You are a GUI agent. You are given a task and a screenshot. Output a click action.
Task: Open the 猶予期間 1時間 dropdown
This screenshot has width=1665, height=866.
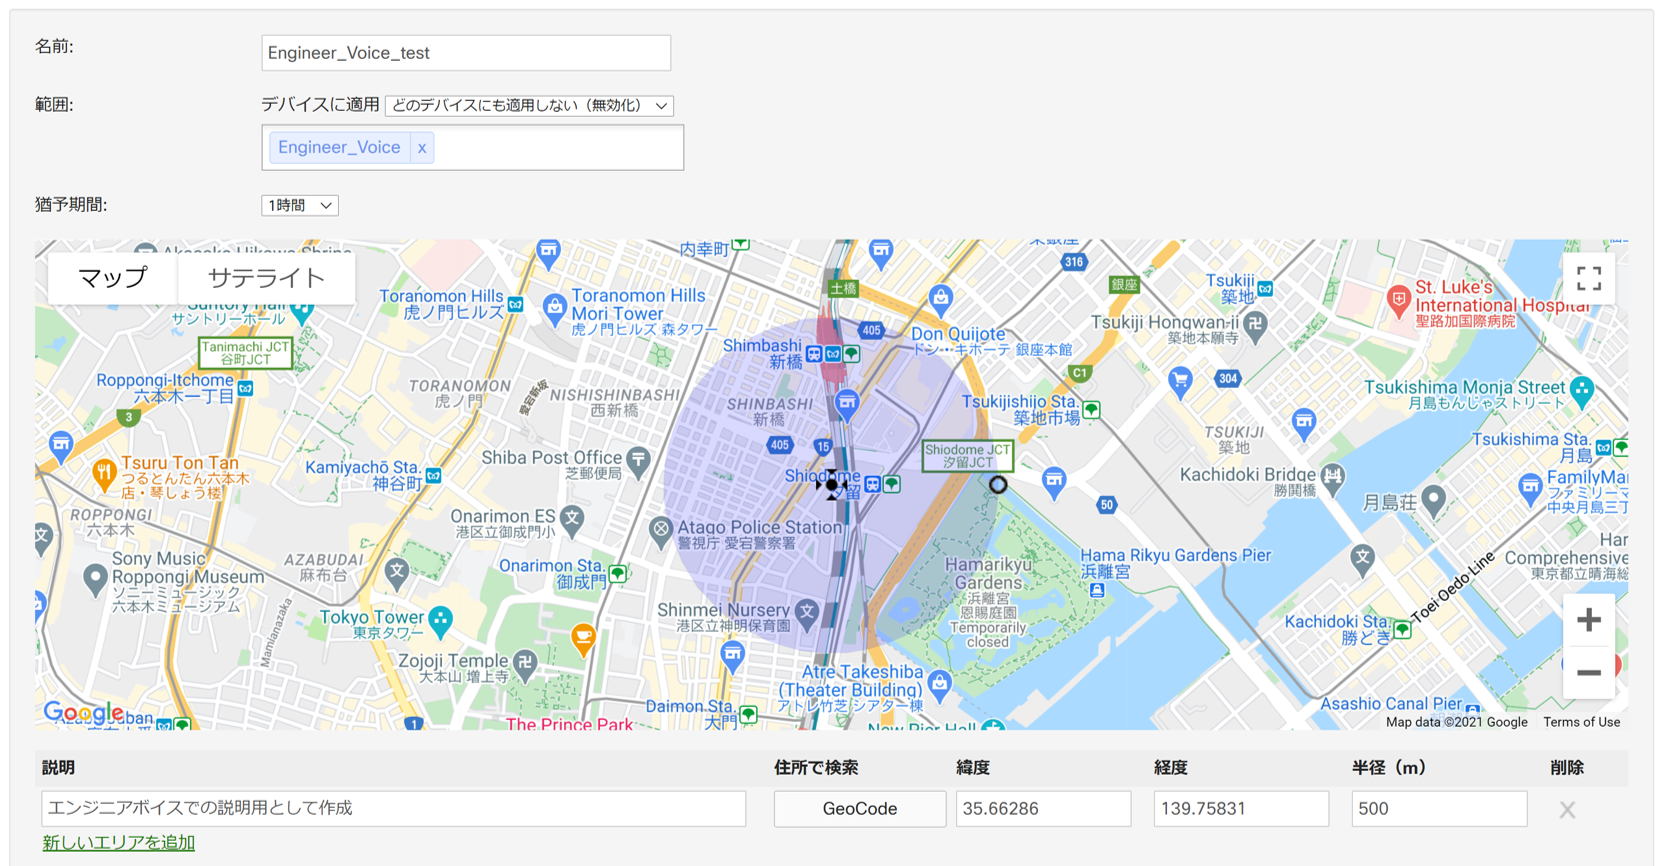[300, 205]
